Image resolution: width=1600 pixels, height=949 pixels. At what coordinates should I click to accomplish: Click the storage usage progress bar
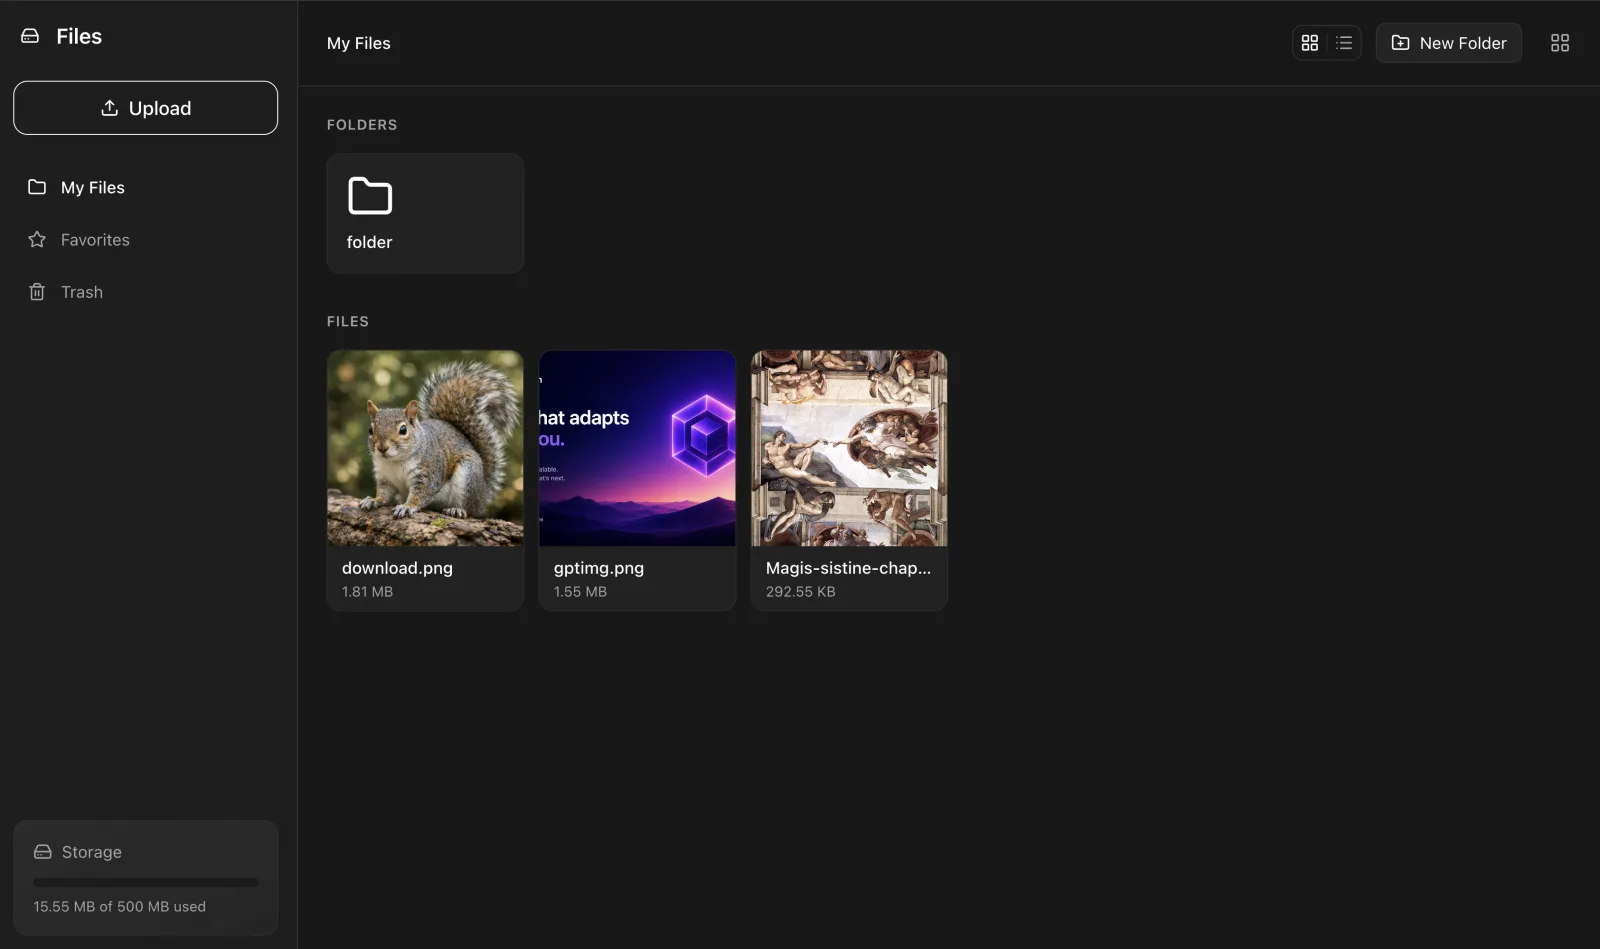pyautogui.click(x=145, y=882)
